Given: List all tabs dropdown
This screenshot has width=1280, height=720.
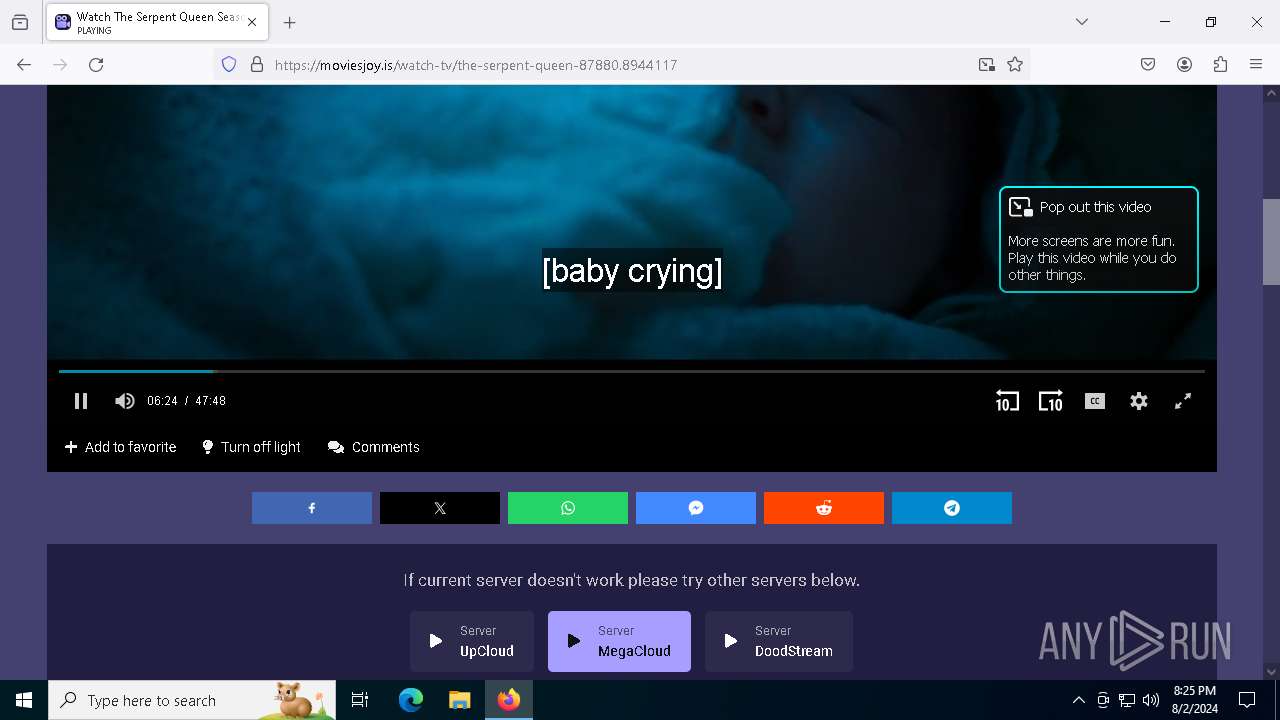Looking at the screenshot, I should 1082,22.
